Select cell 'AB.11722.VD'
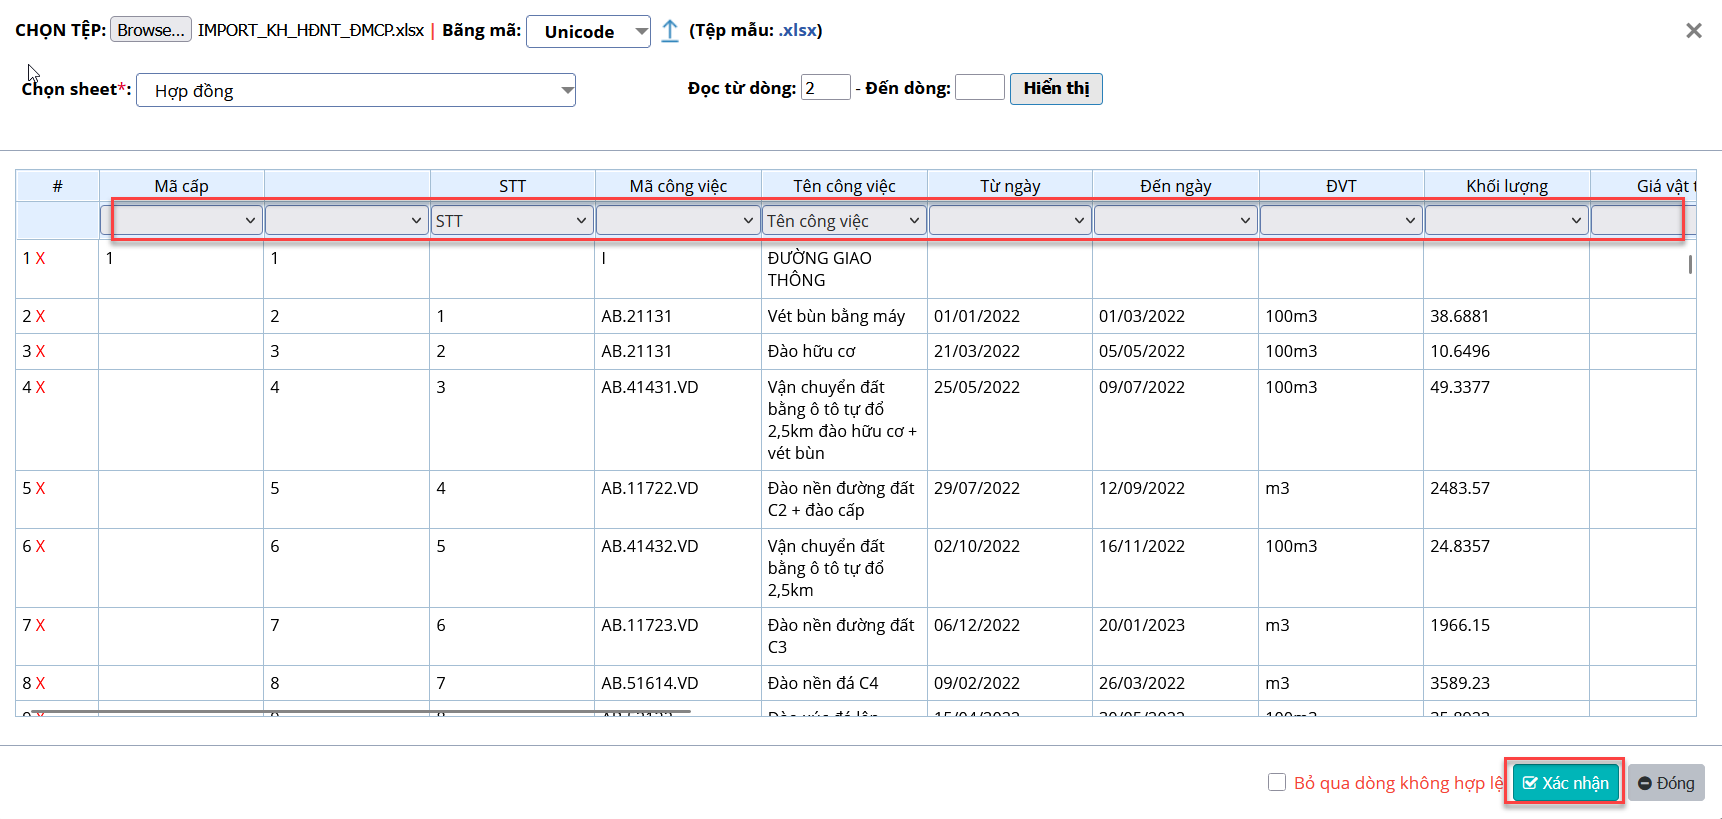The height and width of the screenshot is (819, 1722). coord(678,499)
